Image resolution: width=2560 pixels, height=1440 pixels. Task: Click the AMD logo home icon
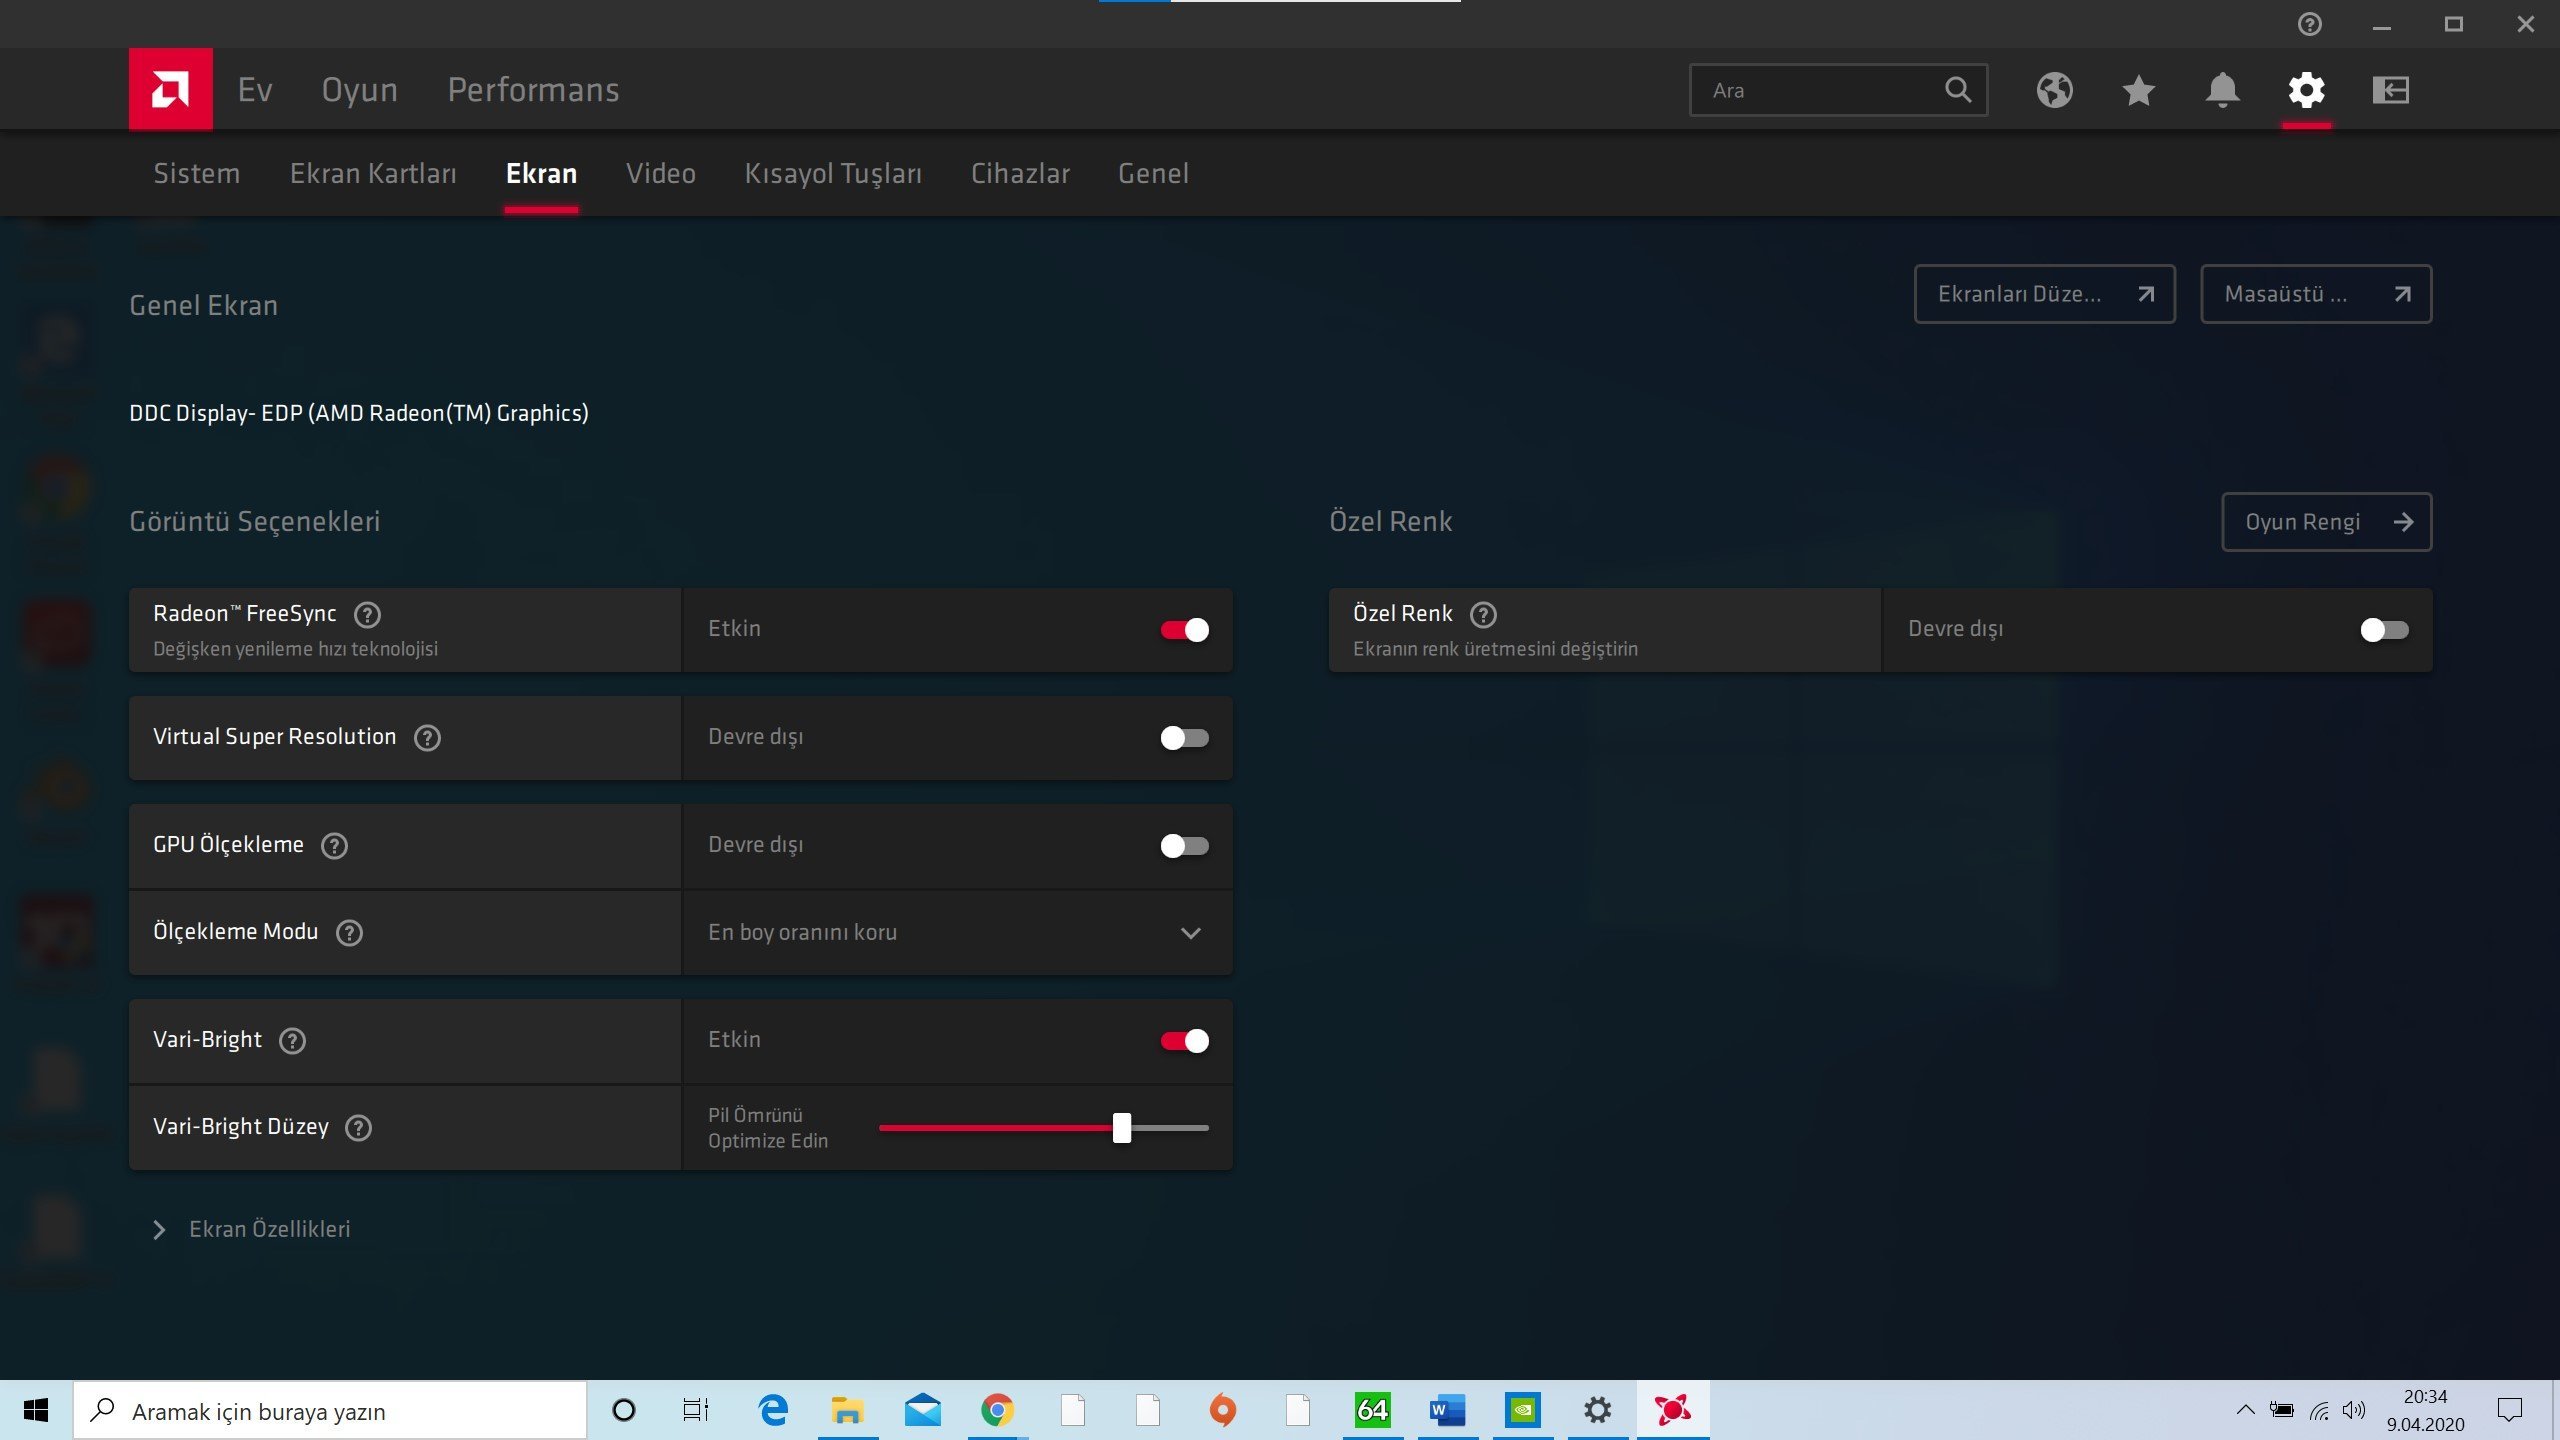[170, 90]
